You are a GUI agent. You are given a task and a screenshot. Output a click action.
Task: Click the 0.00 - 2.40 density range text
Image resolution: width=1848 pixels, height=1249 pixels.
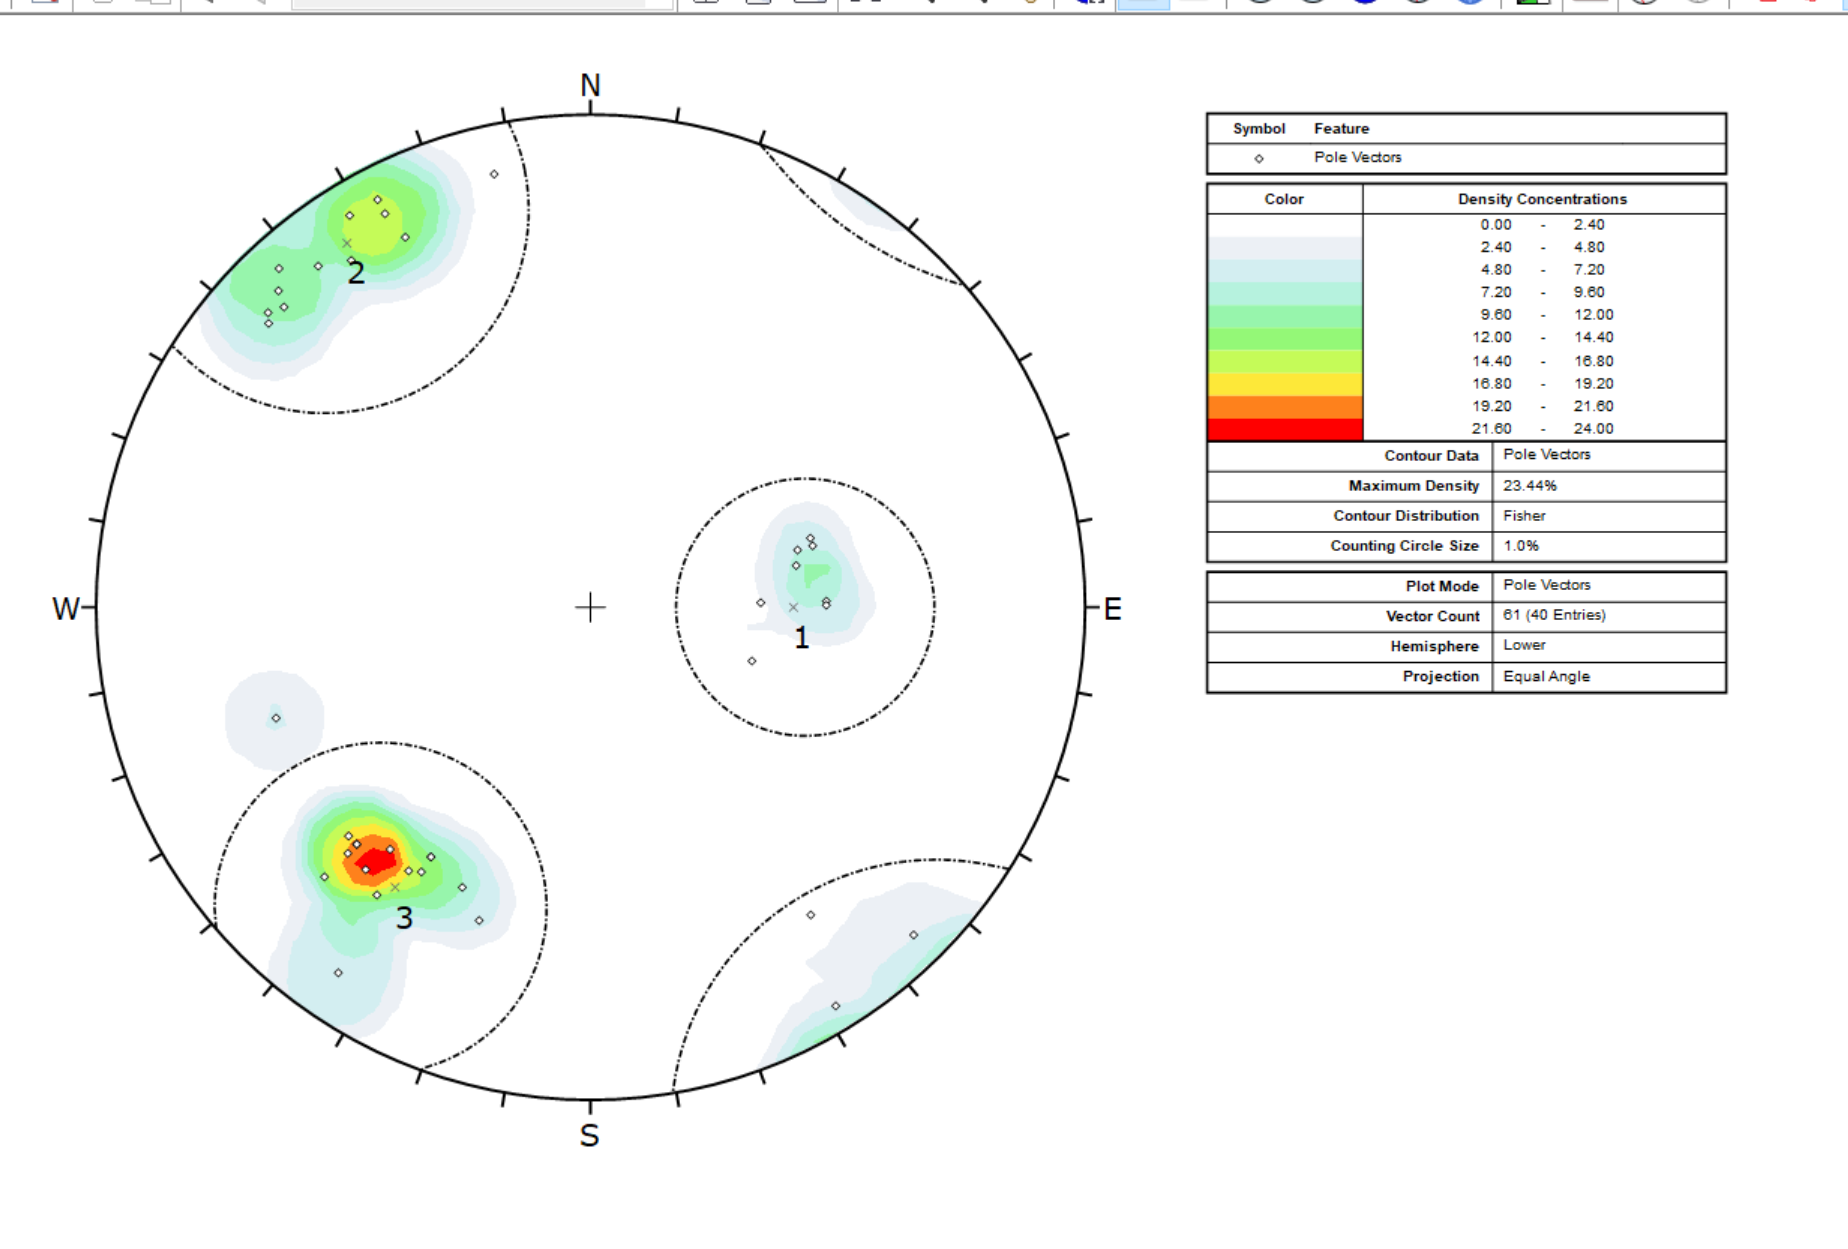click(1542, 225)
